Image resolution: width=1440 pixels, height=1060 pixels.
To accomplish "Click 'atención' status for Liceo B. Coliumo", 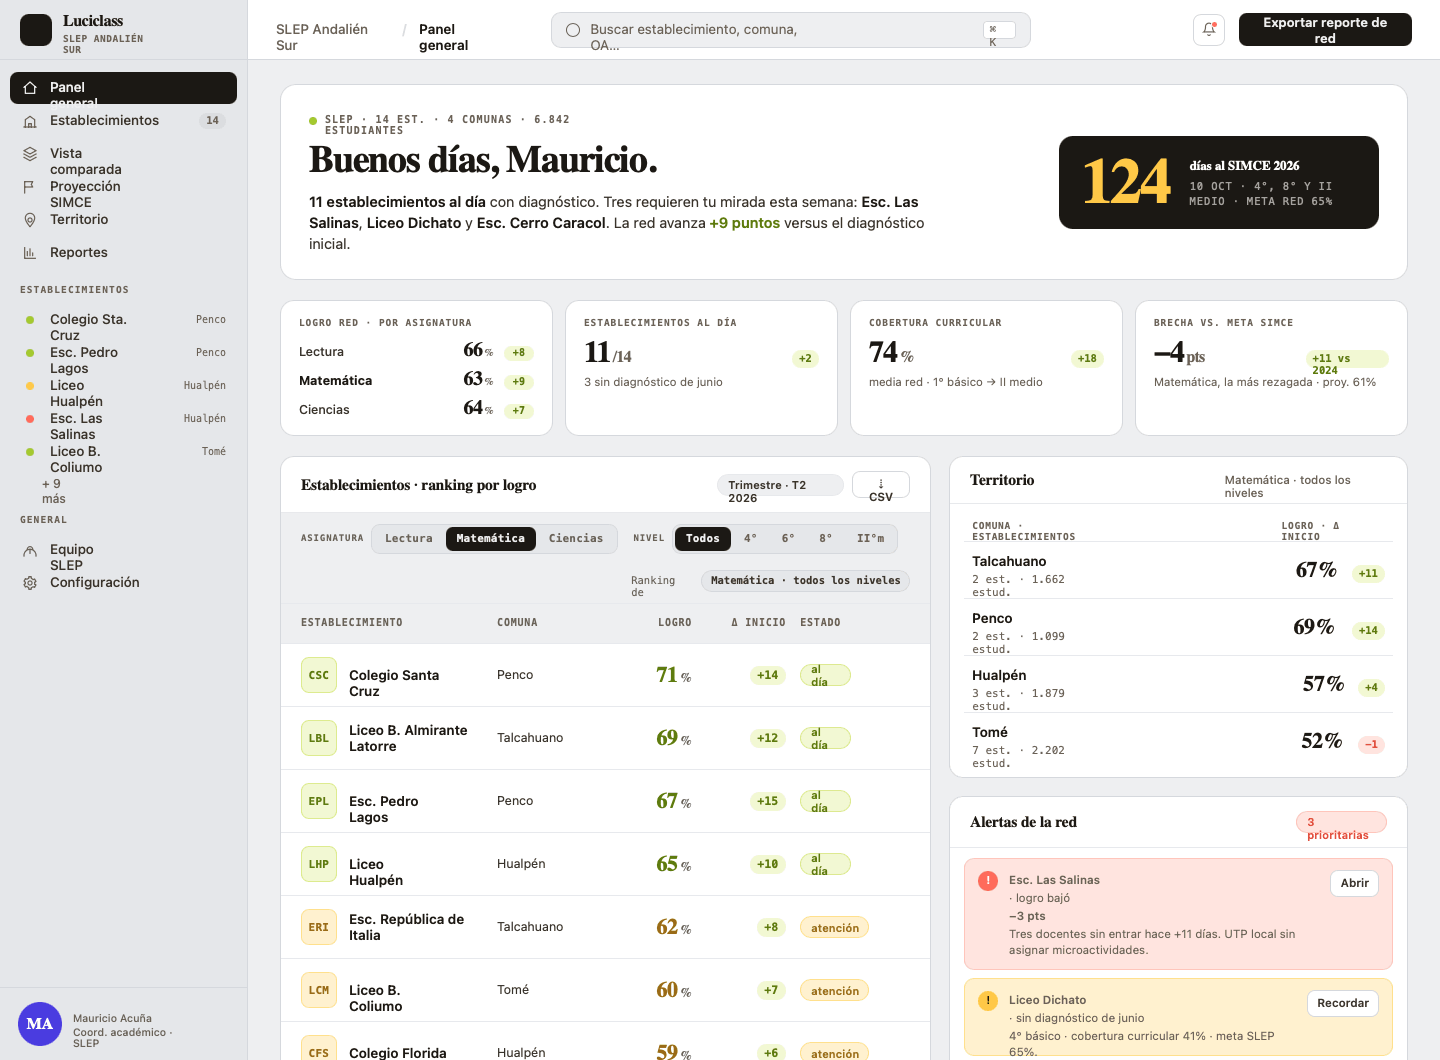I will tap(834, 990).
